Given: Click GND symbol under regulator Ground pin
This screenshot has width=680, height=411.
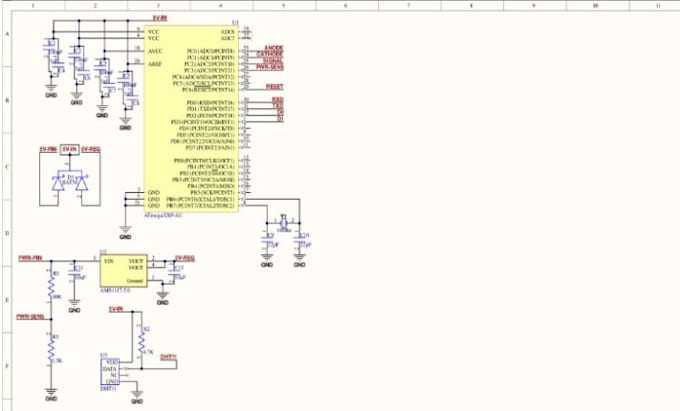Looking at the screenshot, I should click(163, 298).
